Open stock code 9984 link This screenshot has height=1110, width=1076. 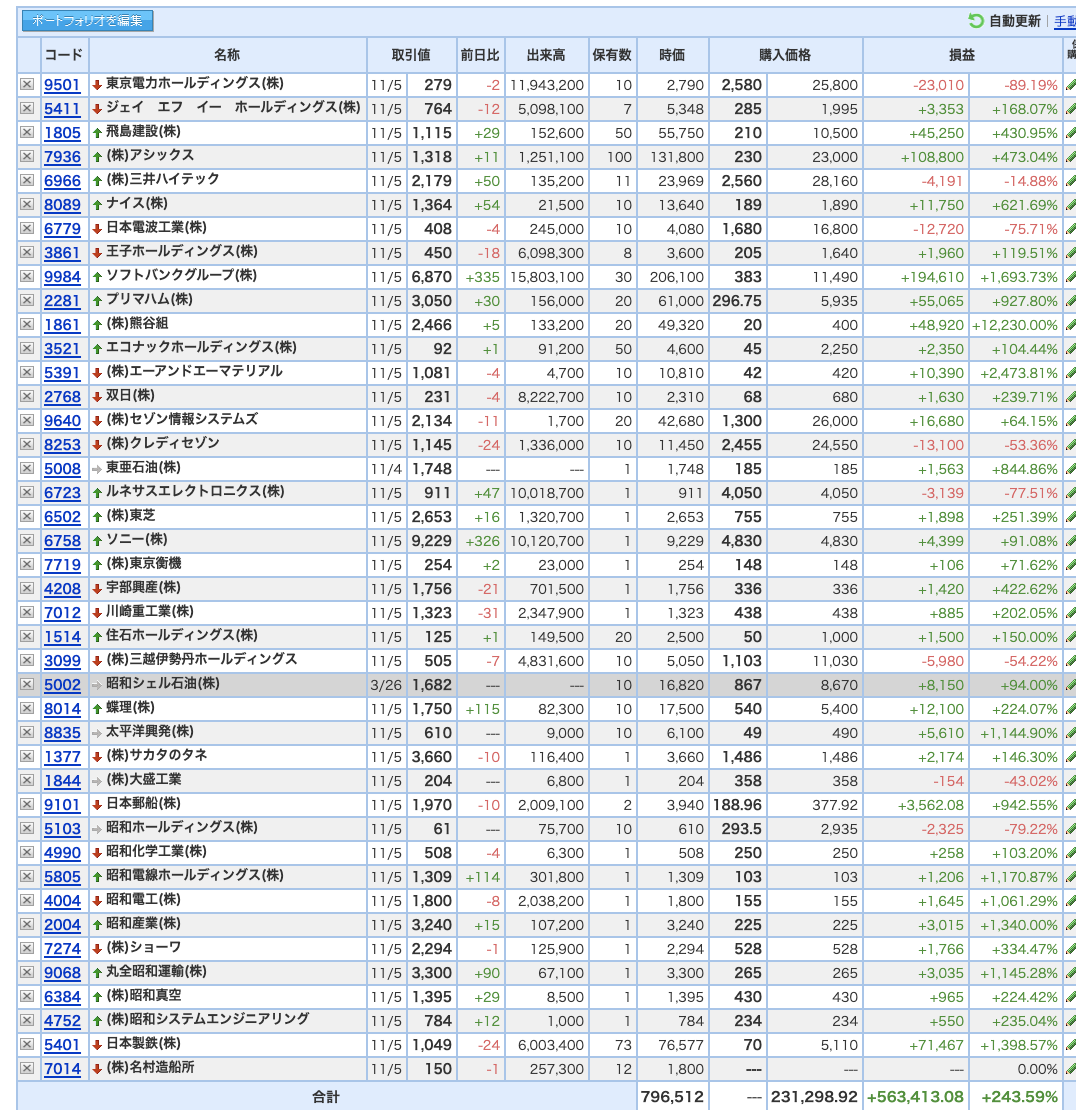coord(62,277)
